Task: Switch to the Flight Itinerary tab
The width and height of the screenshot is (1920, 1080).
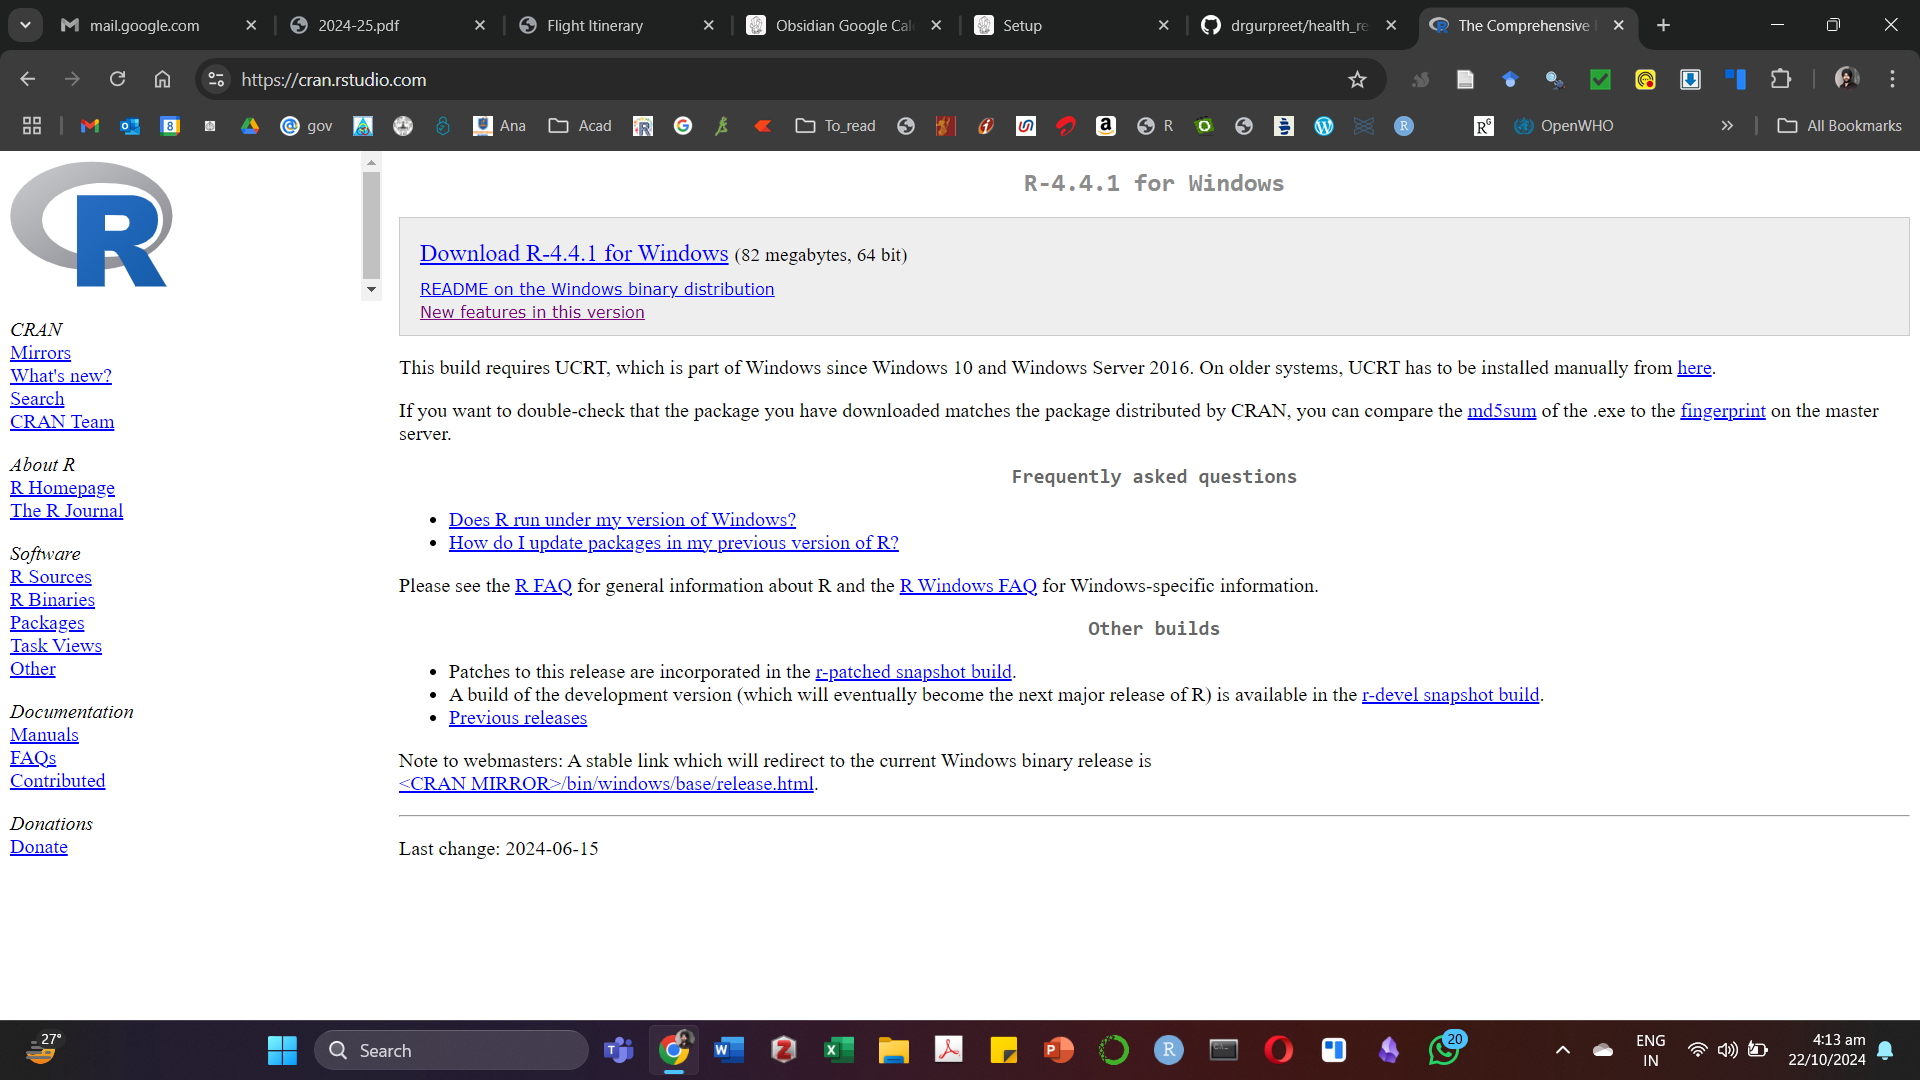Action: (595, 26)
